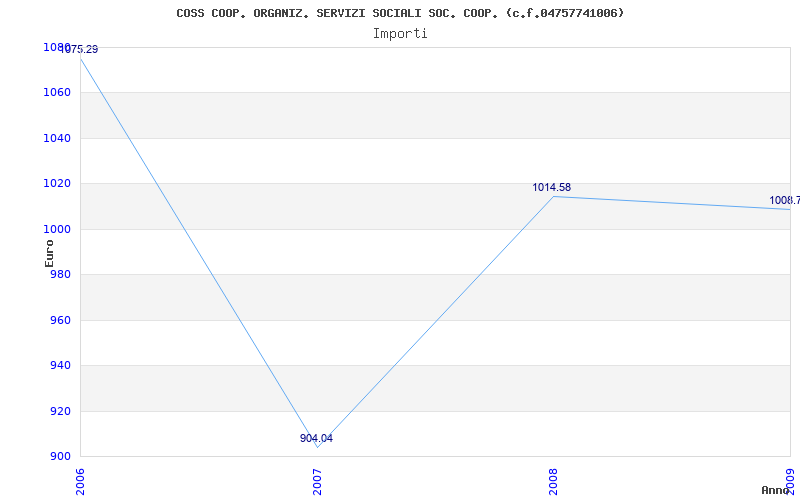Click the 2007 x-axis label
This screenshot has width=800, height=500.
point(317,482)
